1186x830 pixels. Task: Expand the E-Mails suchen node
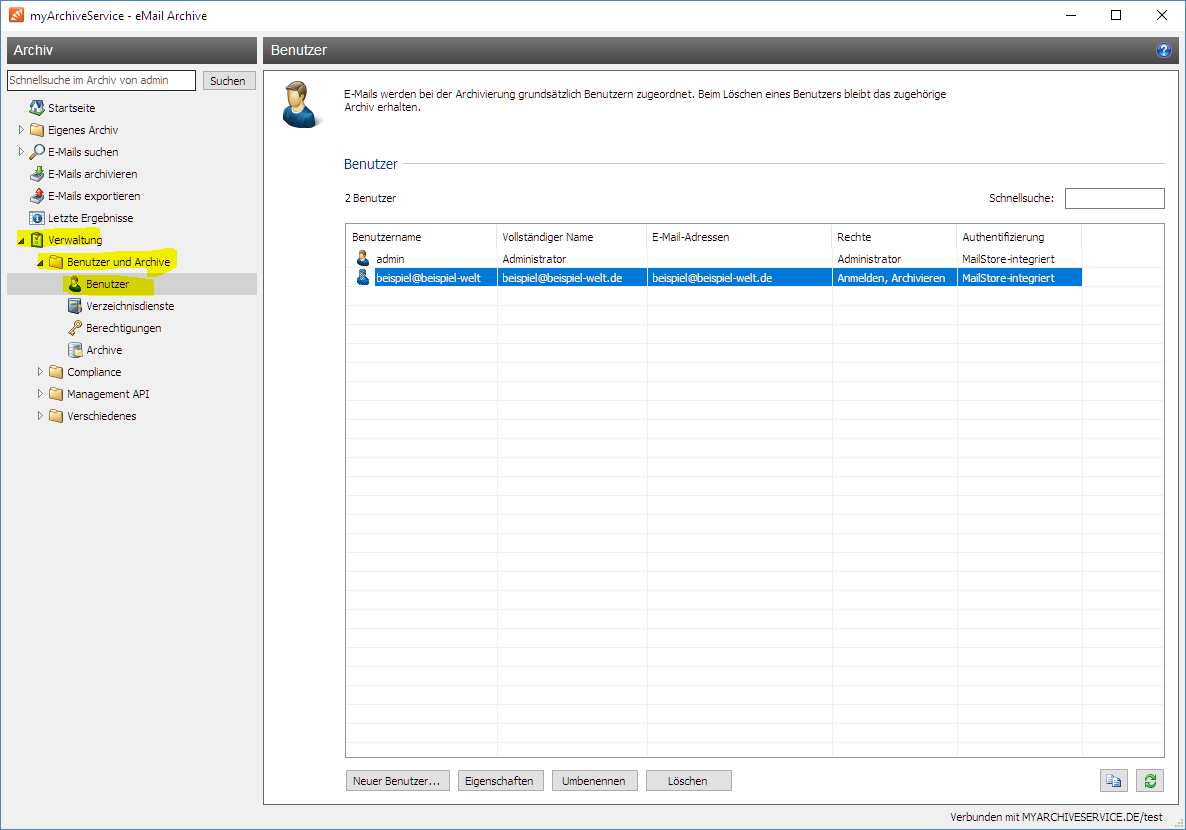tap(21, 152)
